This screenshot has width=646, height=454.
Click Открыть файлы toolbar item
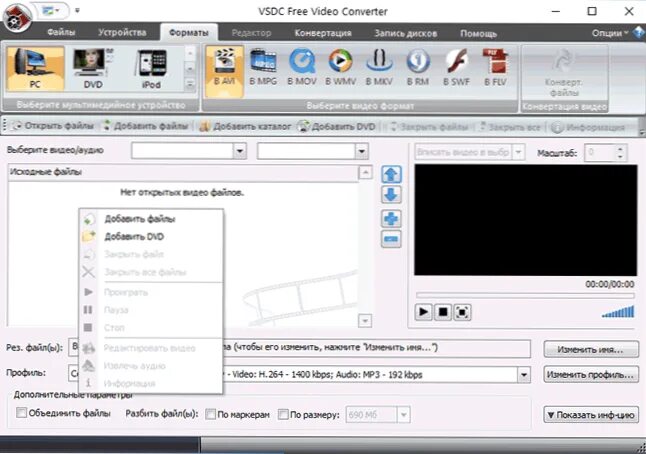click(54, 126)
